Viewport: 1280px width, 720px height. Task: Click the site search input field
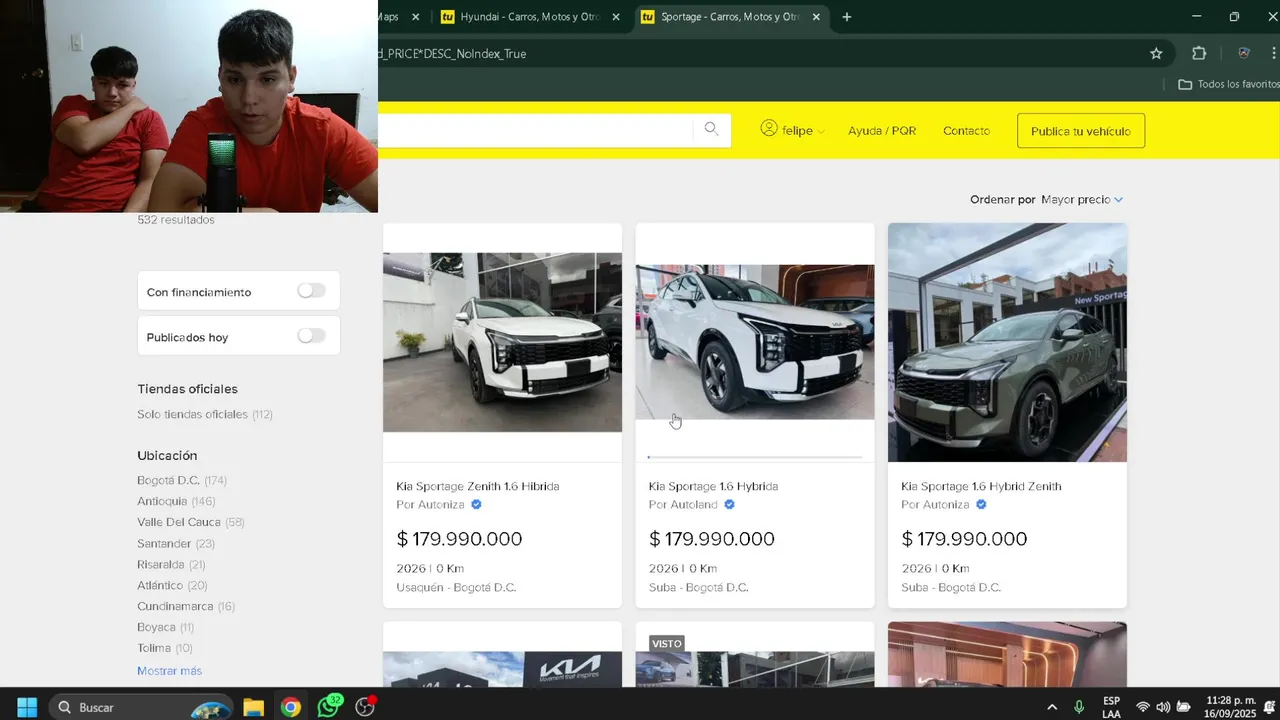(535, 130)
